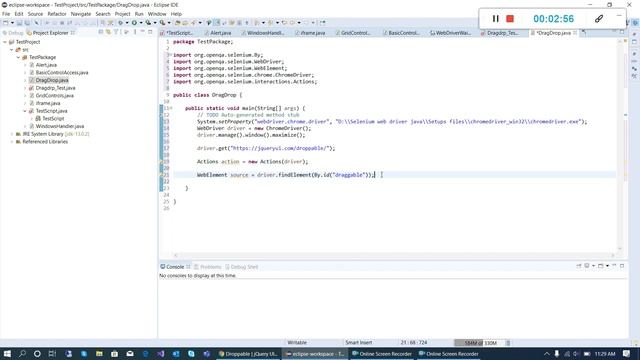Switch to the BasicControl... editor tab

(401, 33)
